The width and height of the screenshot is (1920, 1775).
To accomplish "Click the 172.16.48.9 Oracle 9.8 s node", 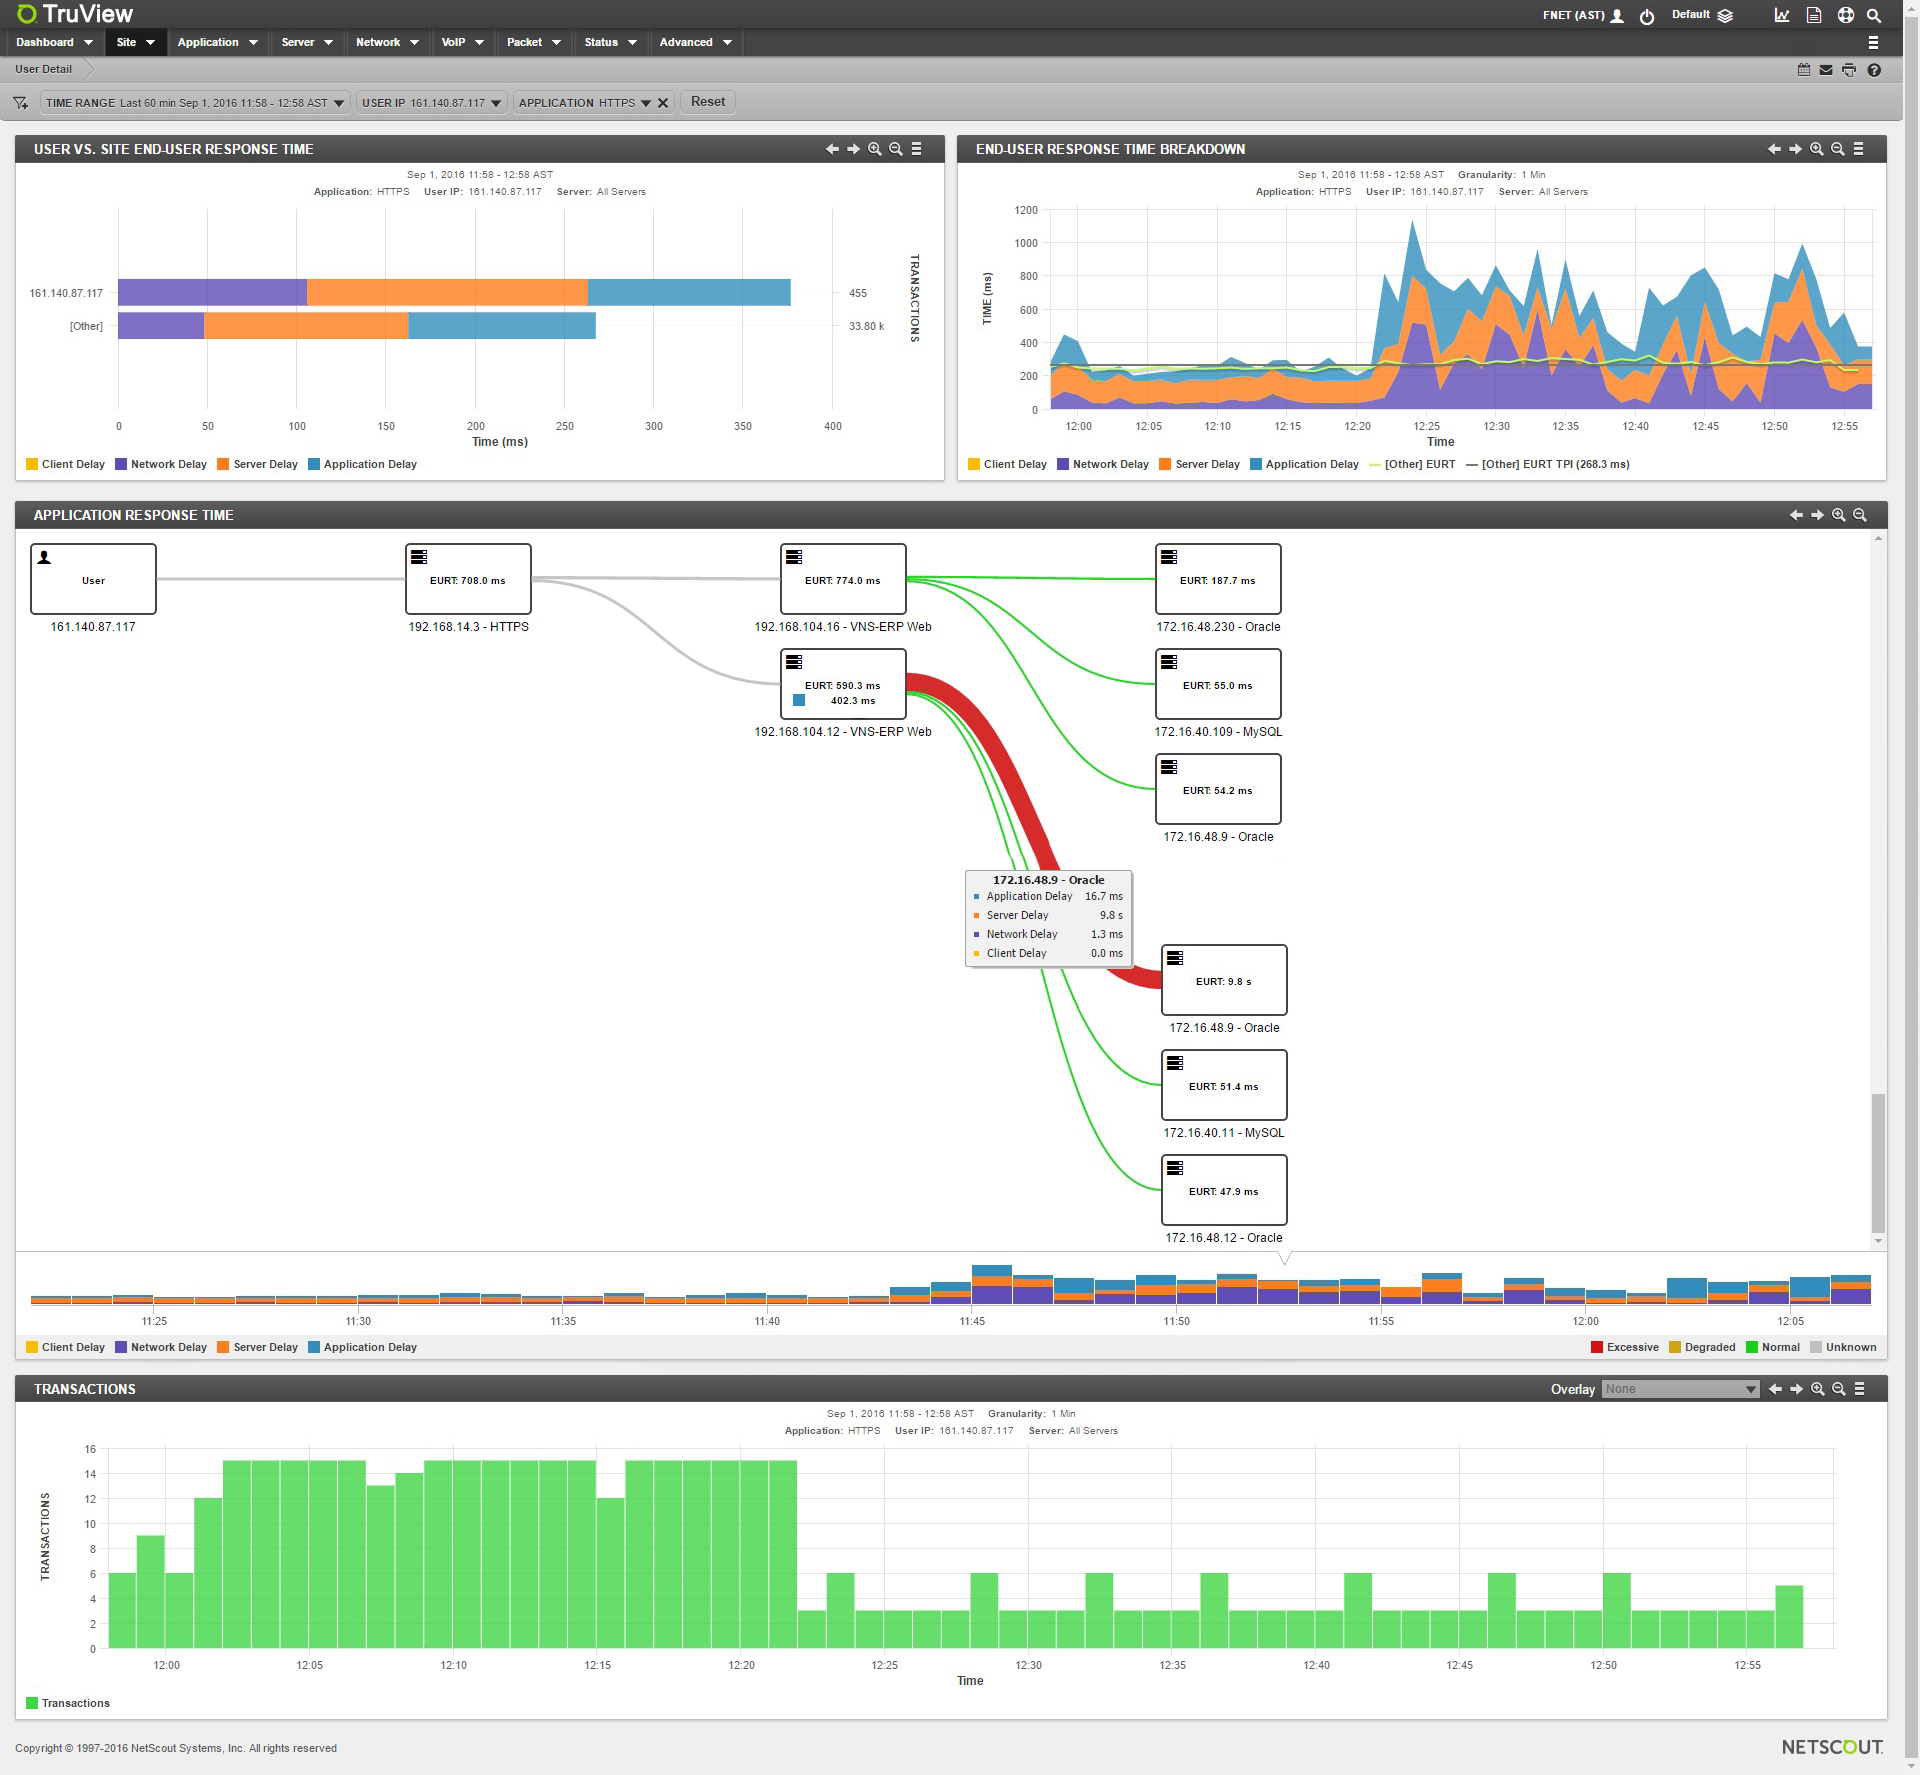I will pos(1223,980).
